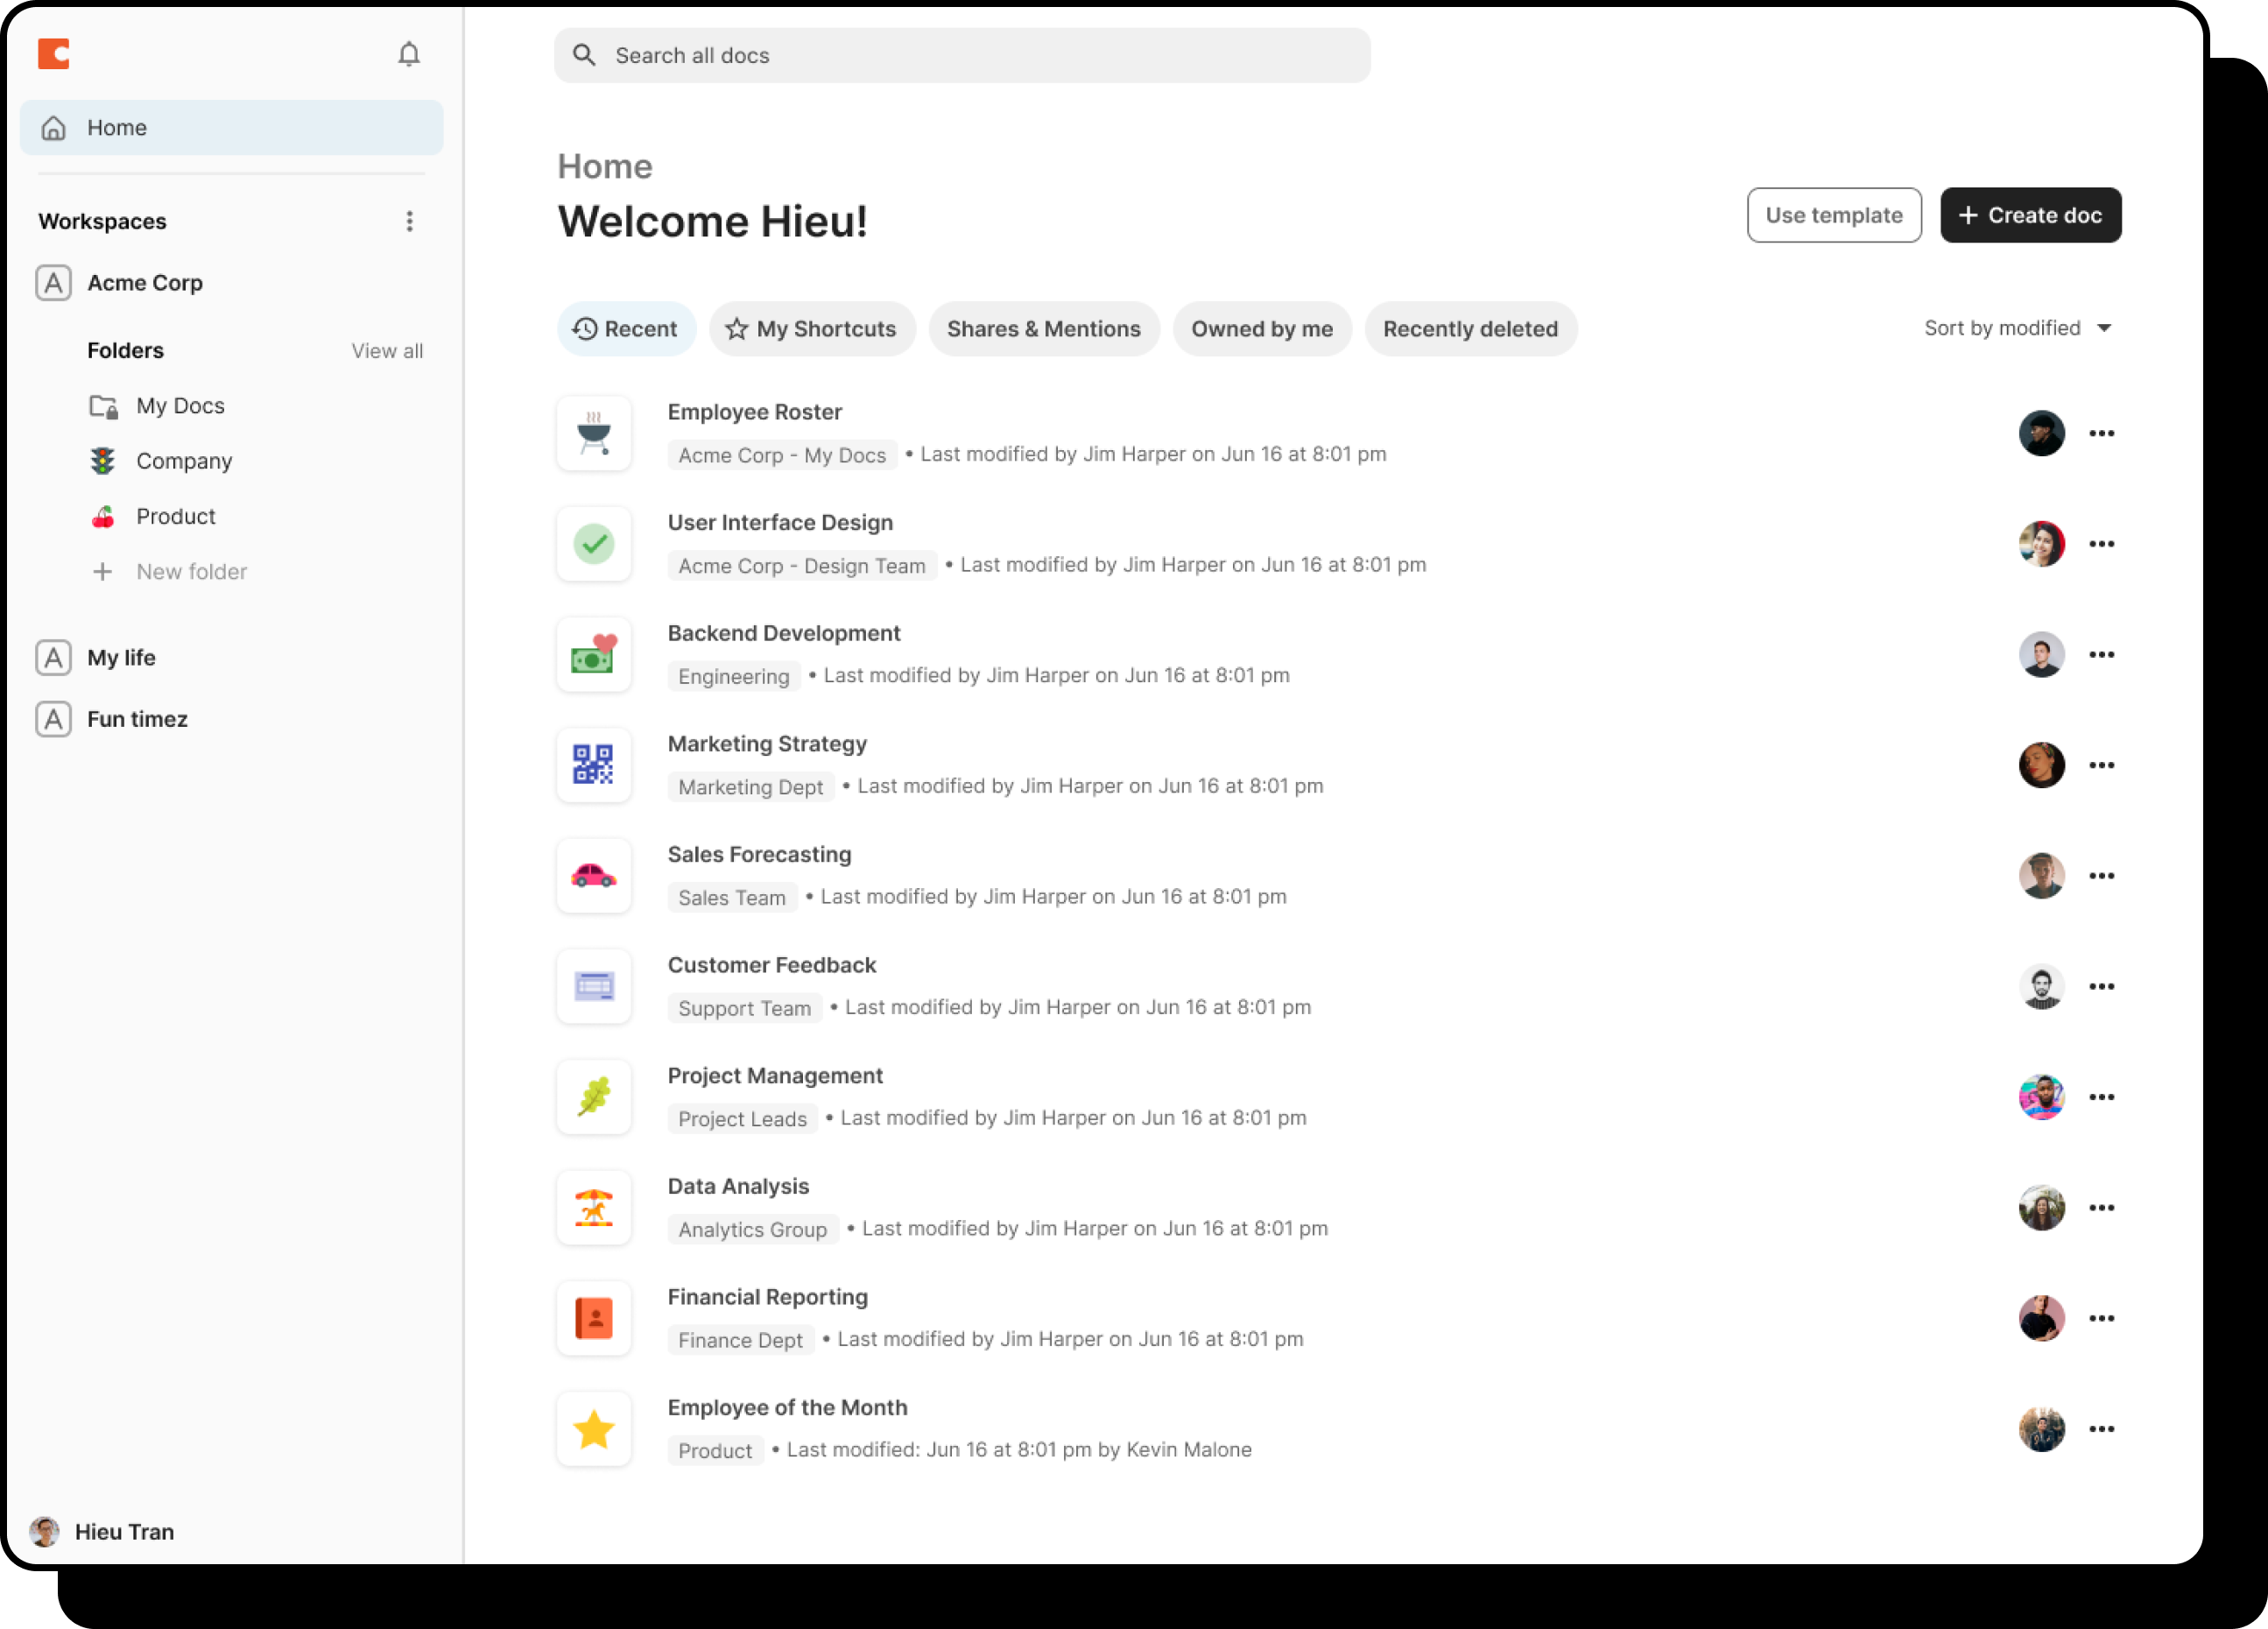Open more options for Financial Reporting
This screenshot has width=2268, height=1629.
(2101, 1319)
